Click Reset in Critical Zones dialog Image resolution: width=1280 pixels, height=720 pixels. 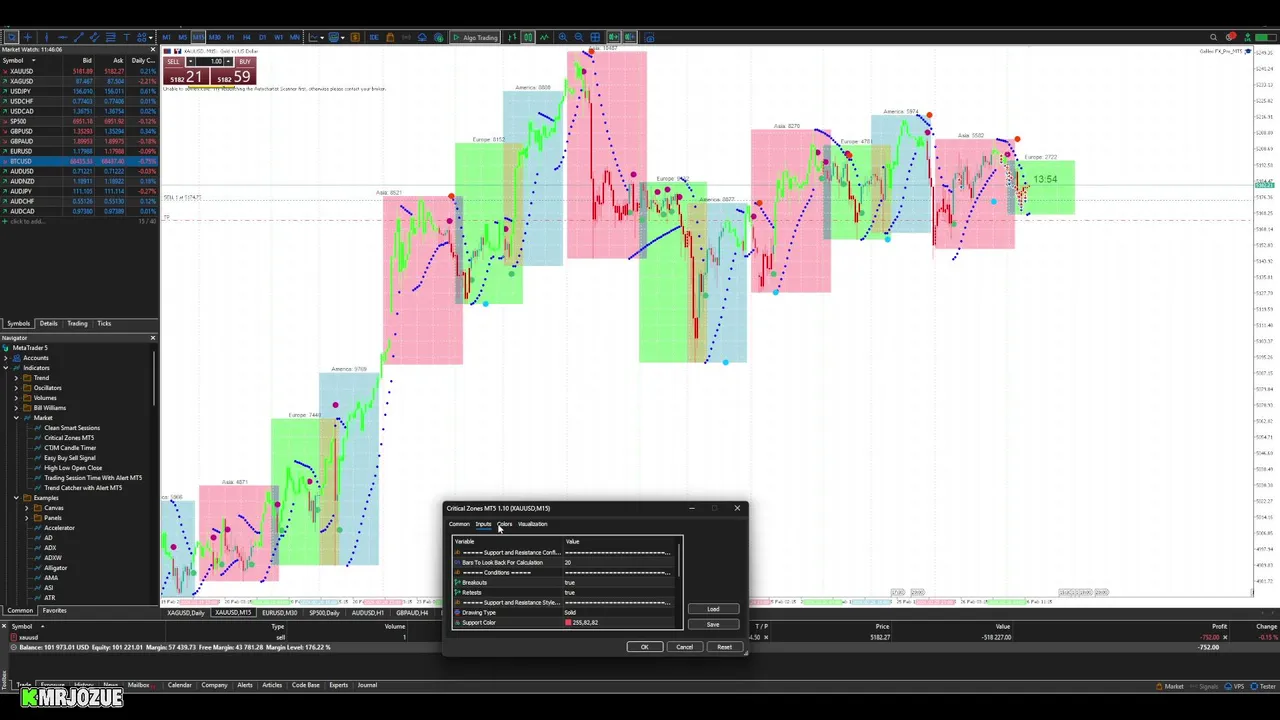pyautogui.click(x=724, y=647)
